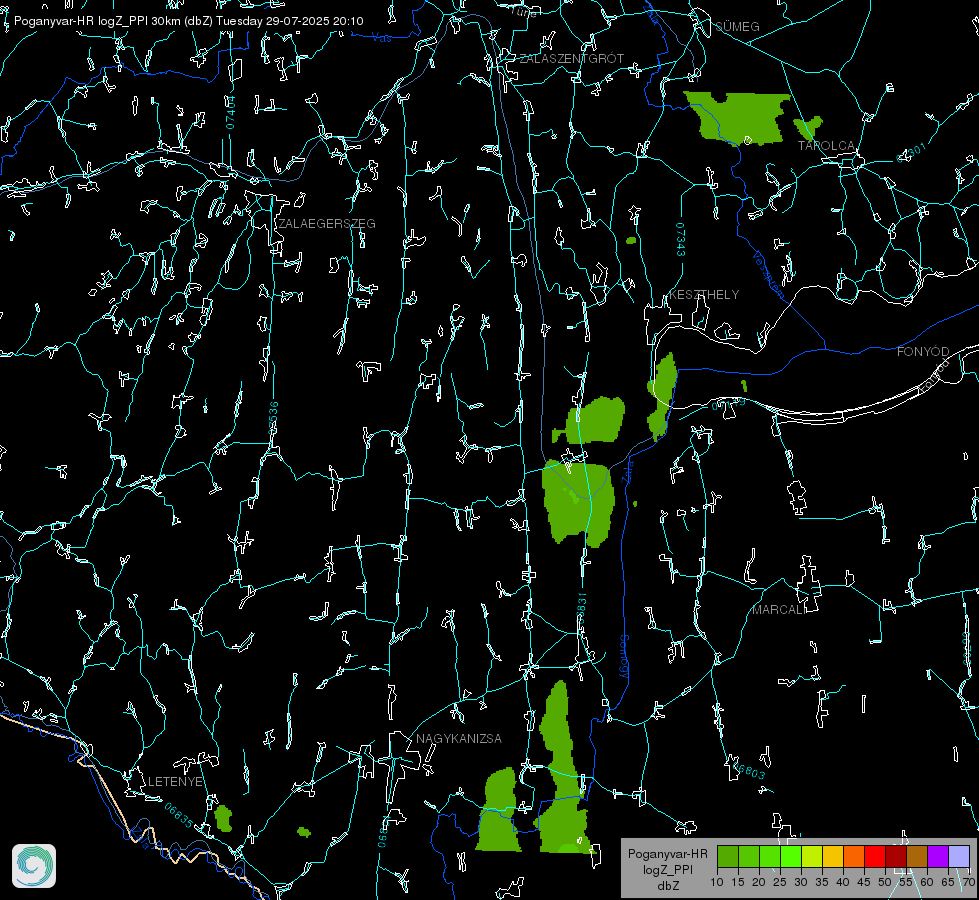
Task: Click the 30km range text in title
Action: tap(166, 21)
